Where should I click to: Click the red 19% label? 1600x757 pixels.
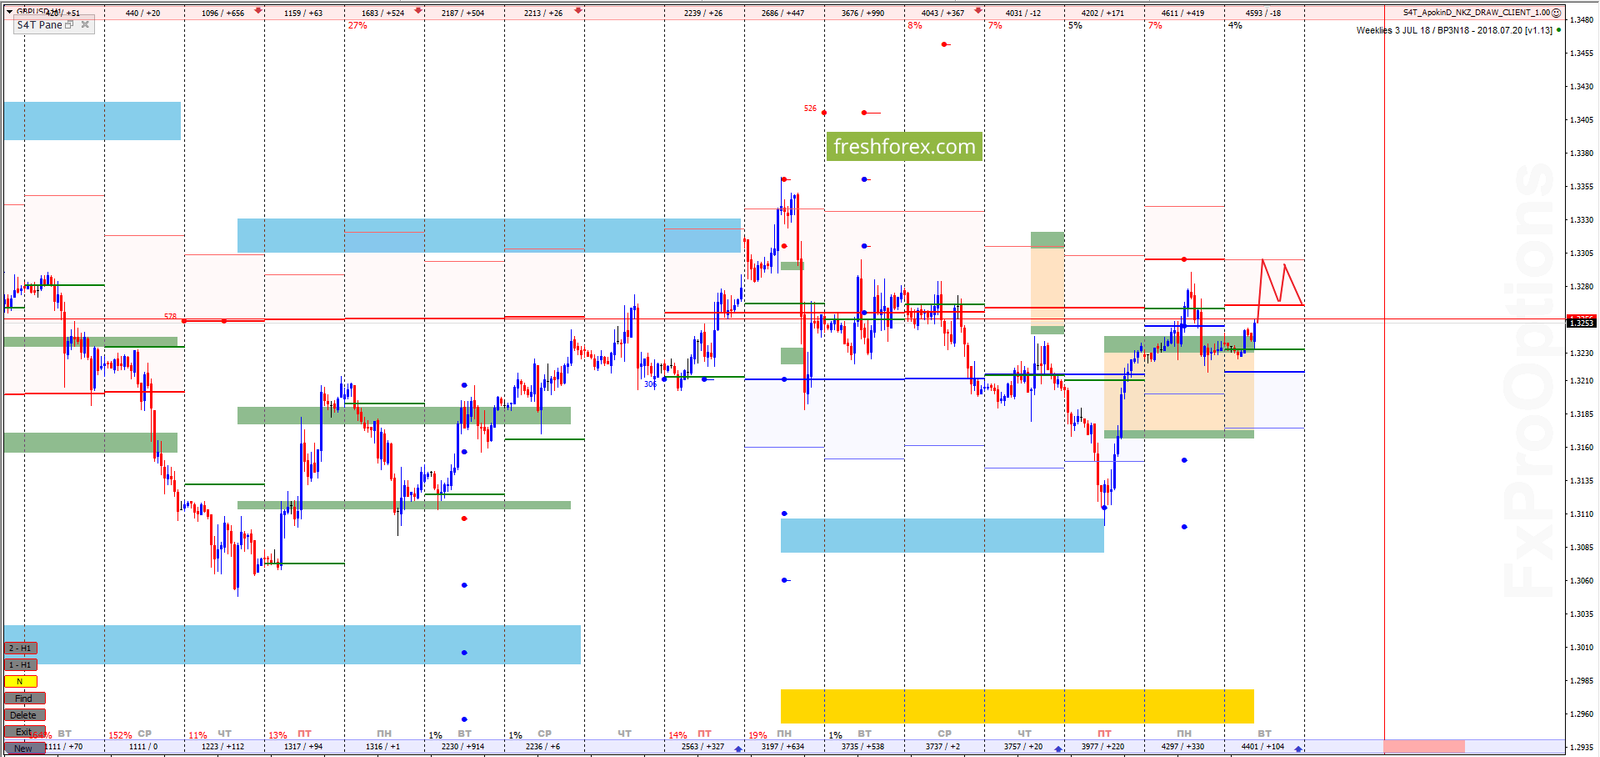pos(758,735)
